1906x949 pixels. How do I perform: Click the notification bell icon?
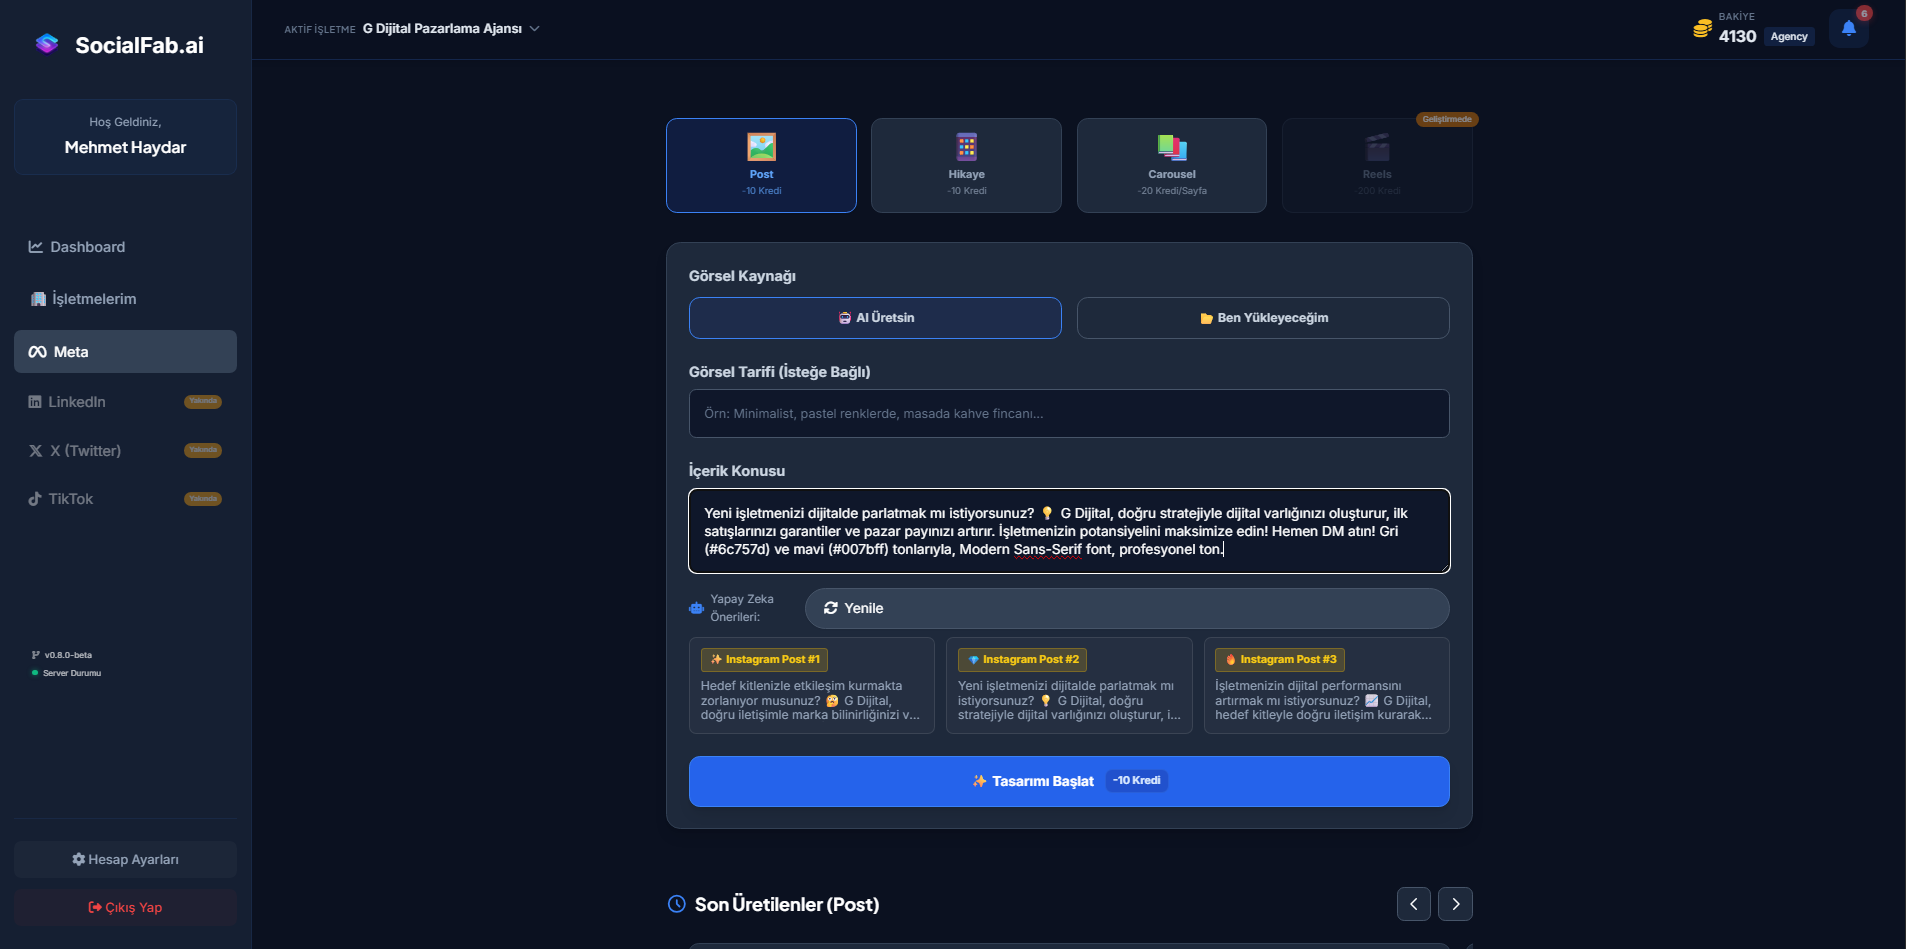pyautogui.click(x=1848, y=28)
